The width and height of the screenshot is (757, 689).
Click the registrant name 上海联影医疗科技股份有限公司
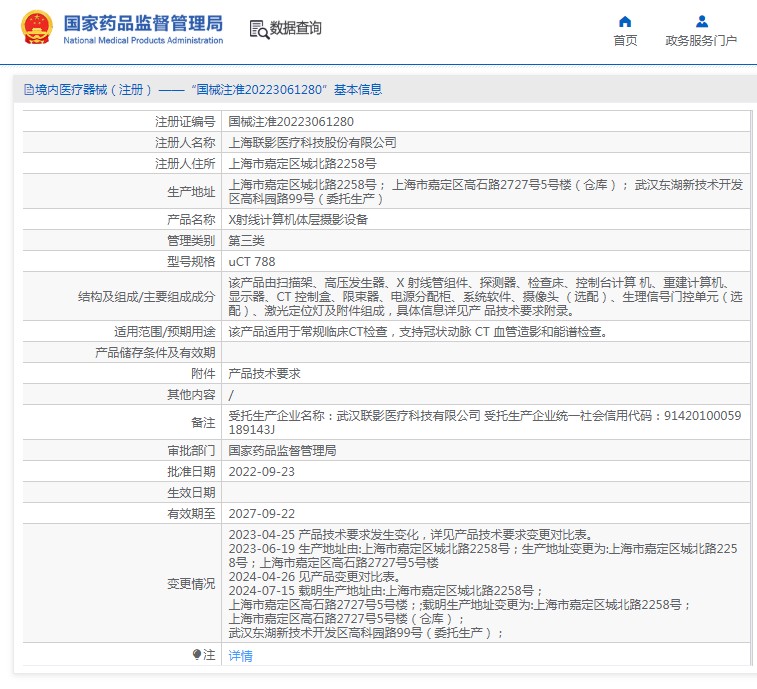click(x=312, y=142)
